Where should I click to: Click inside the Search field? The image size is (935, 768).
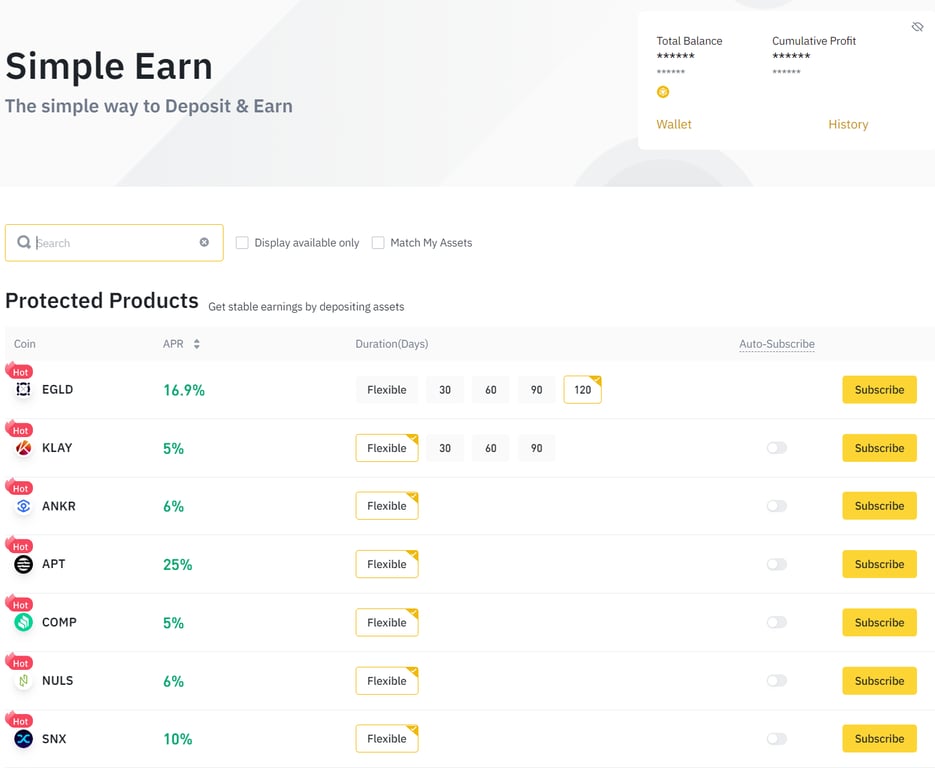point(110,242)
